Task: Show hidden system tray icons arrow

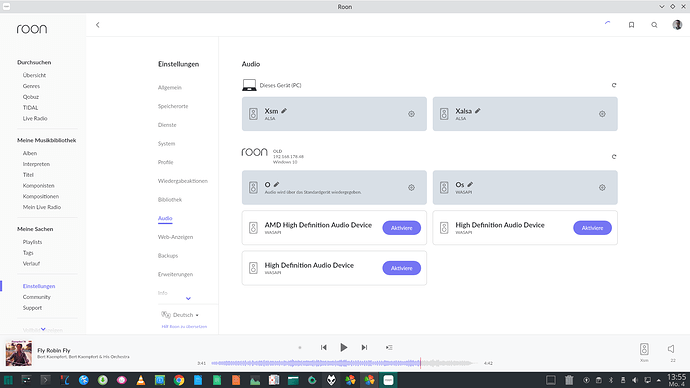Action: tap(659, 380)
